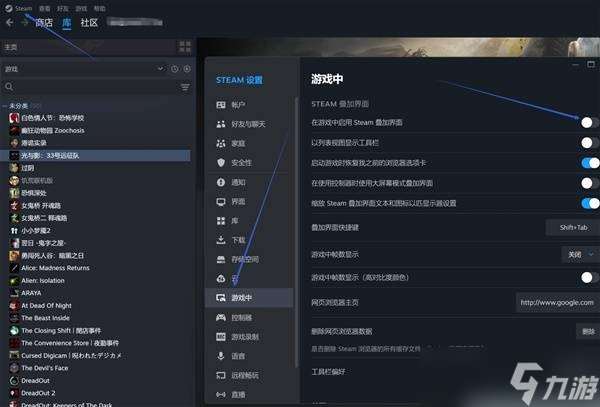Switch to the 社区 (Community) tab

89,23
